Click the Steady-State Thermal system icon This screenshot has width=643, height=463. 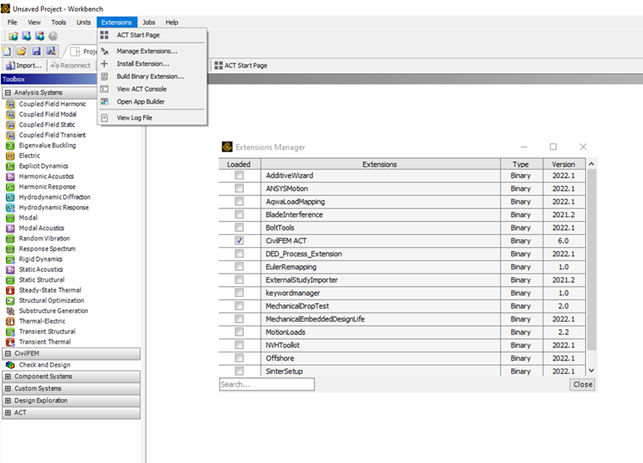pos(10,290)
